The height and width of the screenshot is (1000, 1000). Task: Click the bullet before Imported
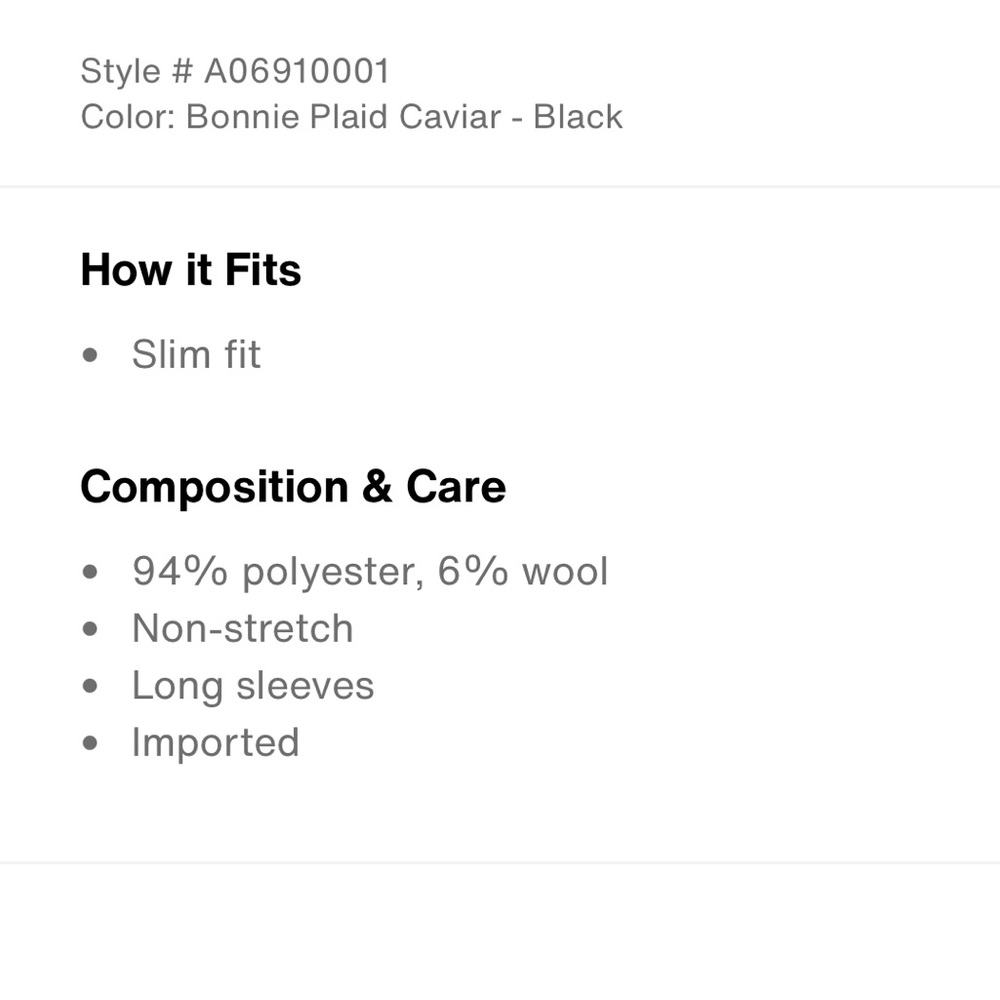90,743
